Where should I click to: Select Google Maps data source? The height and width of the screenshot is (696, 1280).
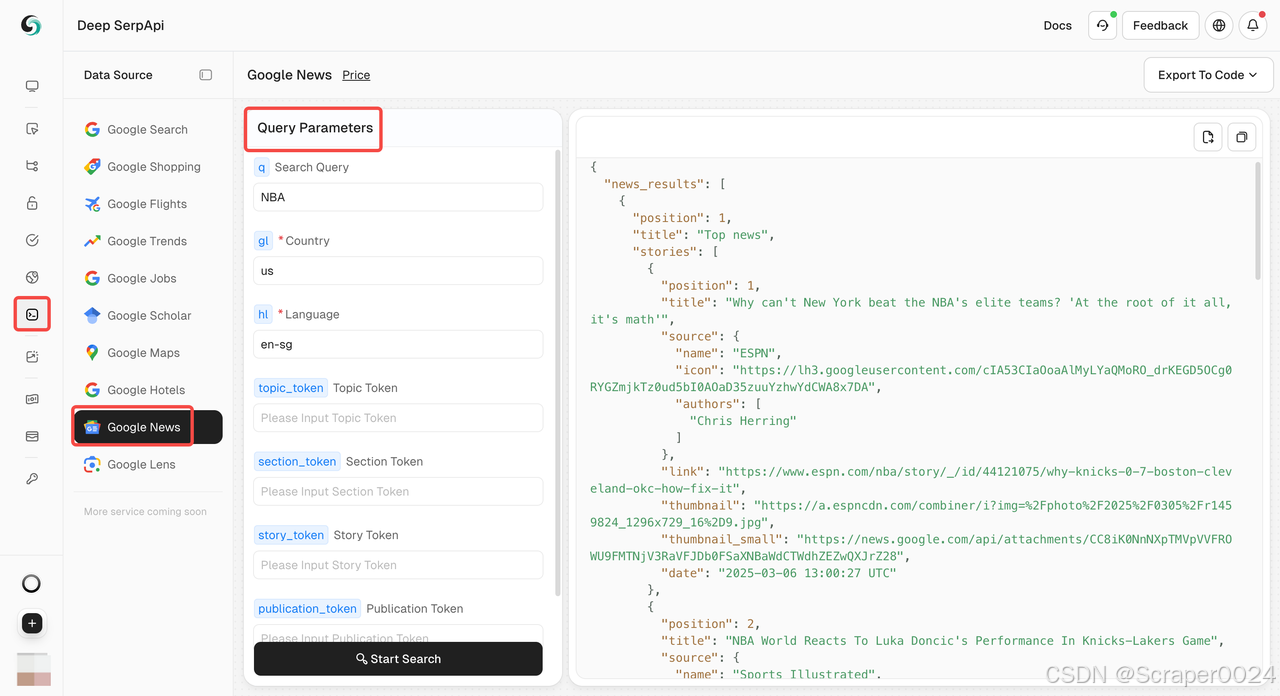coord(148,353)
